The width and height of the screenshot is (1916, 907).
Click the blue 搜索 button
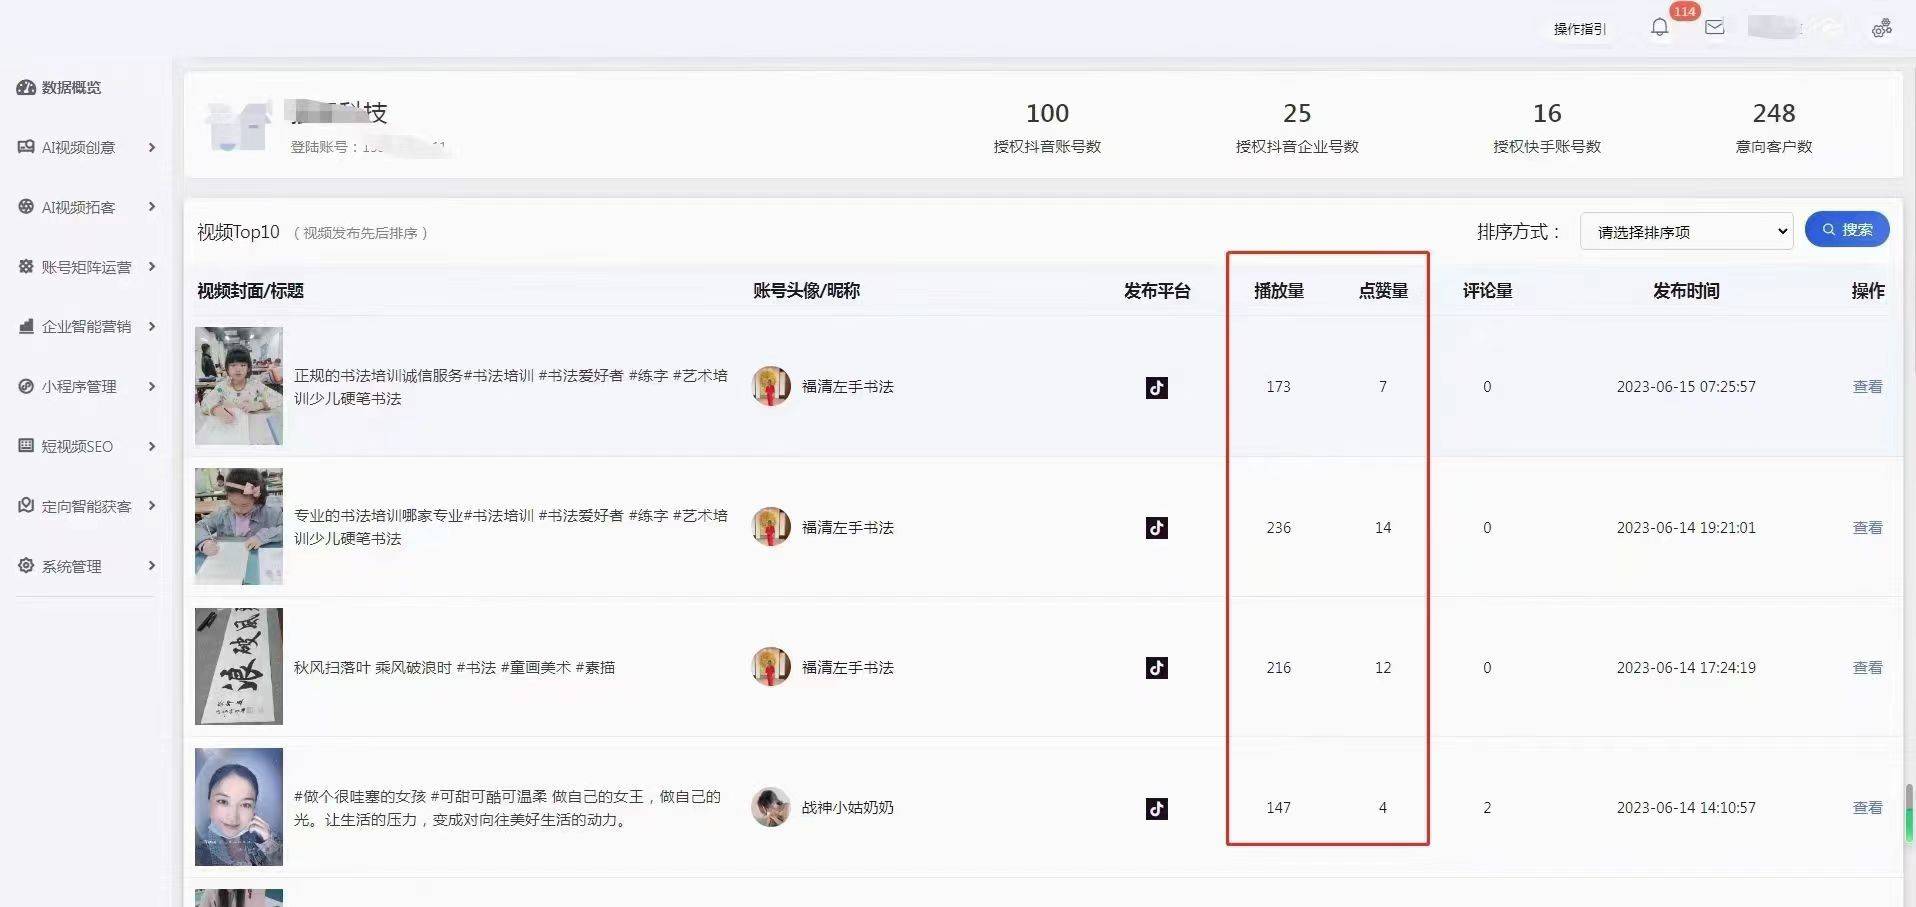(x=1847, y=229)
